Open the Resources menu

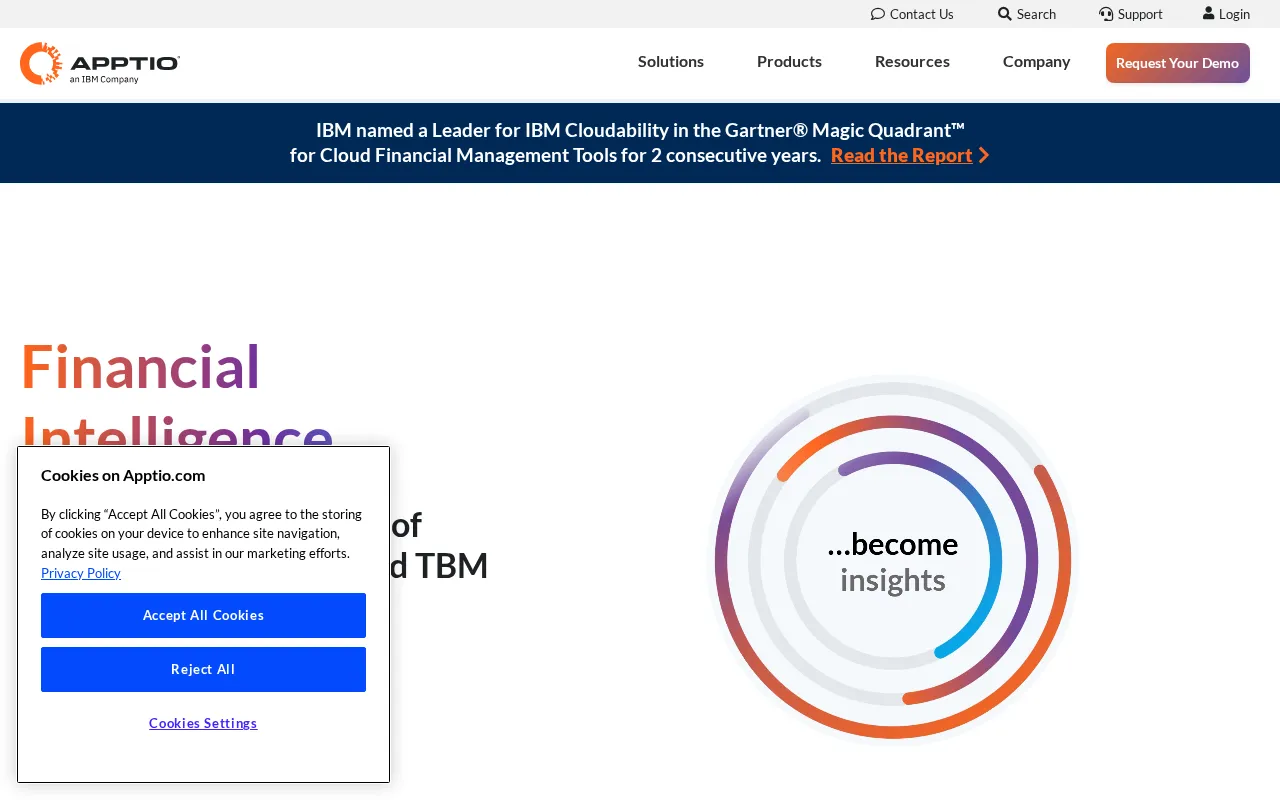pyautogui.click(x=912, y=62)
